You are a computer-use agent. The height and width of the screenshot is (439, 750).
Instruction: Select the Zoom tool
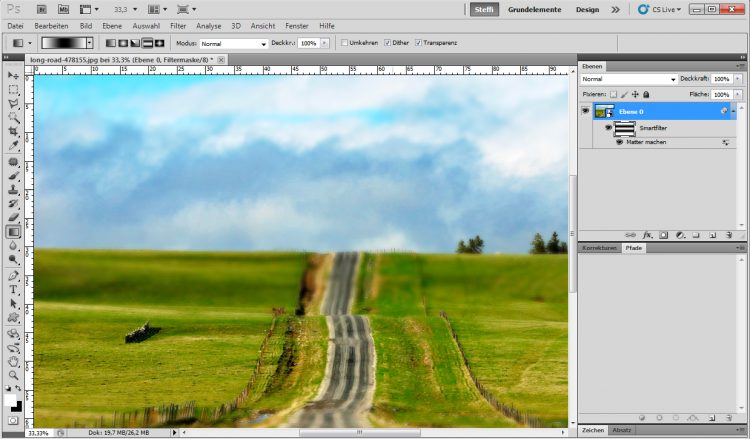pos(13,375)
